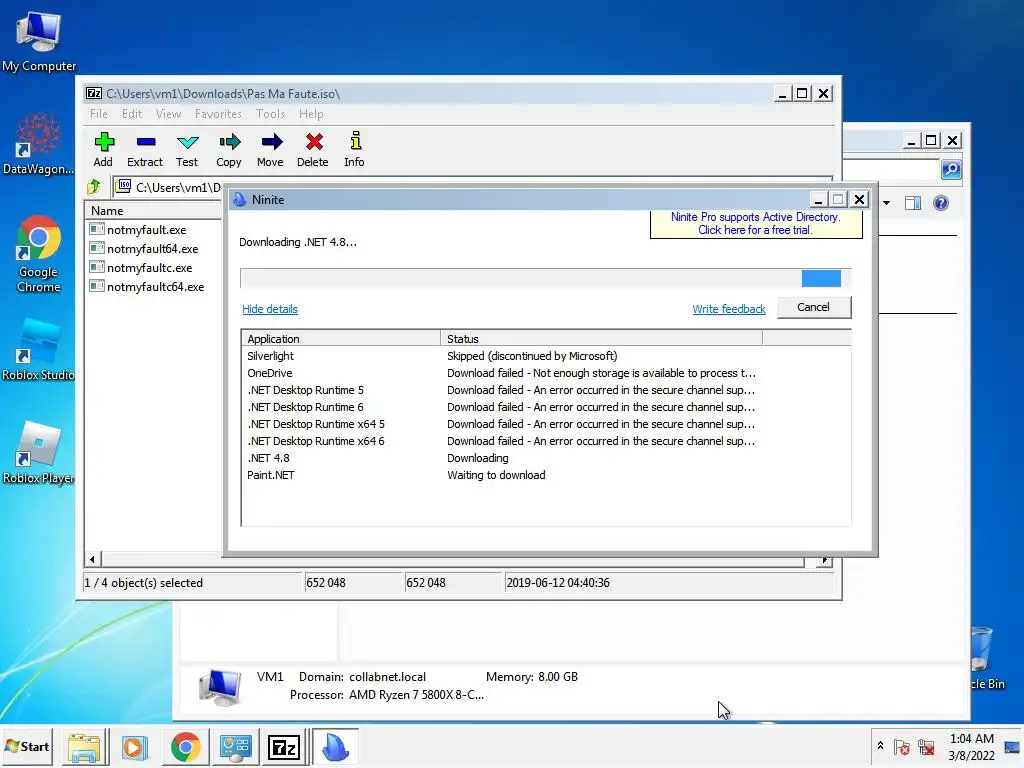
Task: Select the .NET Desktop Runtime 6 row
Action: (x=546, y=407)
